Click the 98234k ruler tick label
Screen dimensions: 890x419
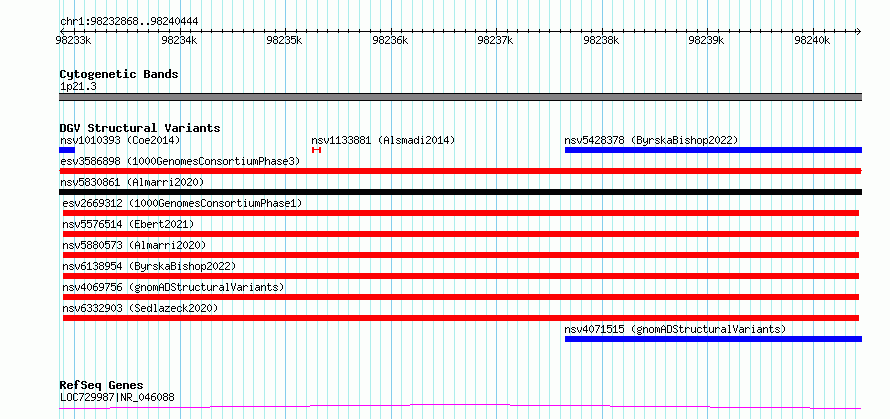179,40
